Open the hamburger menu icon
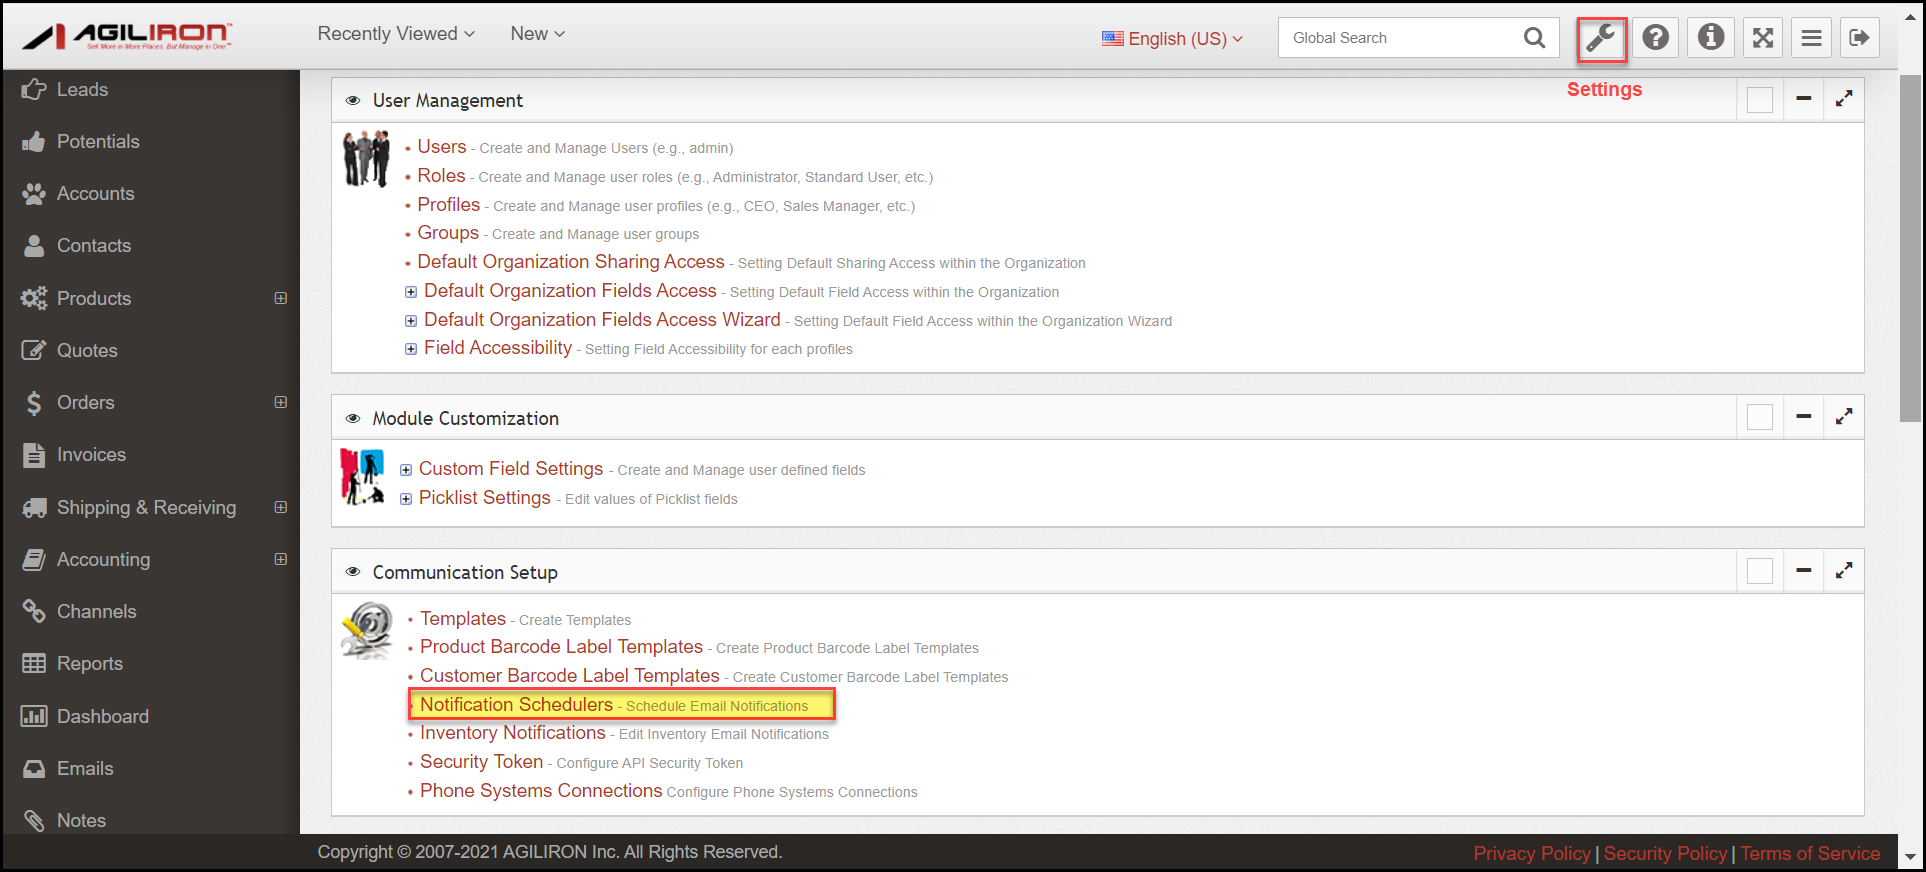This screenshot has width=1926, height=872. click(x=1811, y=38)
